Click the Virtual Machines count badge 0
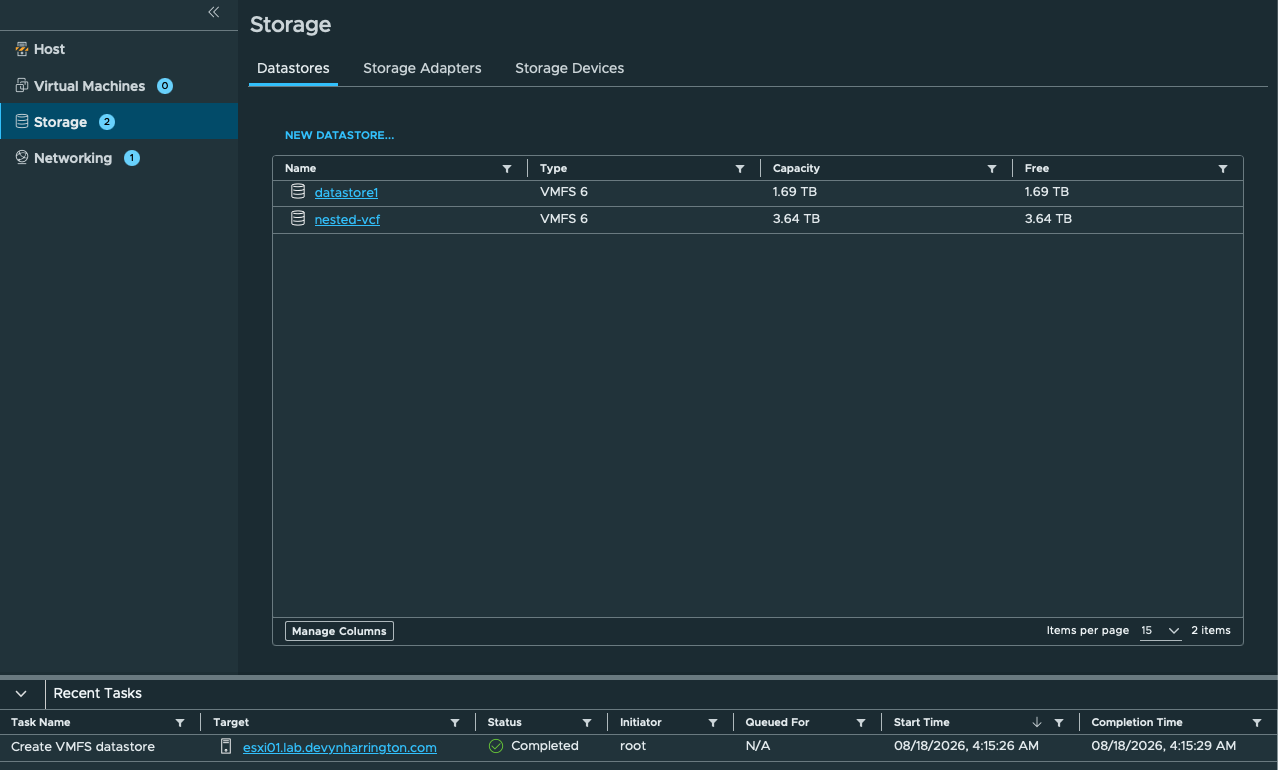This screenshot has width=1278, height=770. (x=165, y=86)
